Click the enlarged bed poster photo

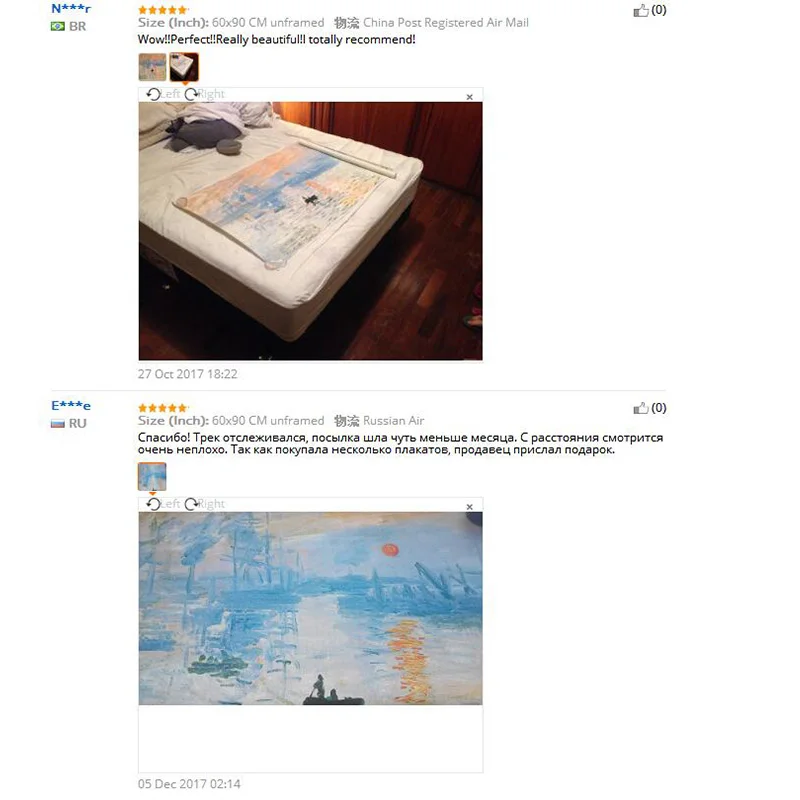click(310, 231)
